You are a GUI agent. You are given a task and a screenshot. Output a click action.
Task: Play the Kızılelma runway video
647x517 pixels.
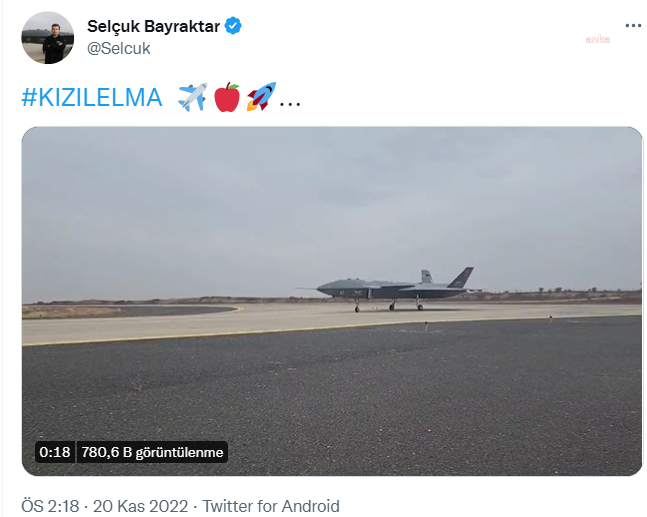pos(332,301)
